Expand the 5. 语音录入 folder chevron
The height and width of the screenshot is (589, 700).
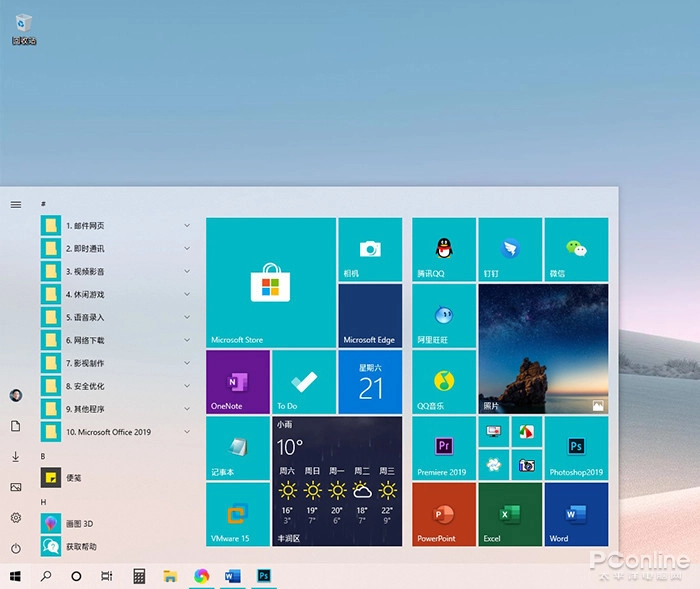(187, 317)
